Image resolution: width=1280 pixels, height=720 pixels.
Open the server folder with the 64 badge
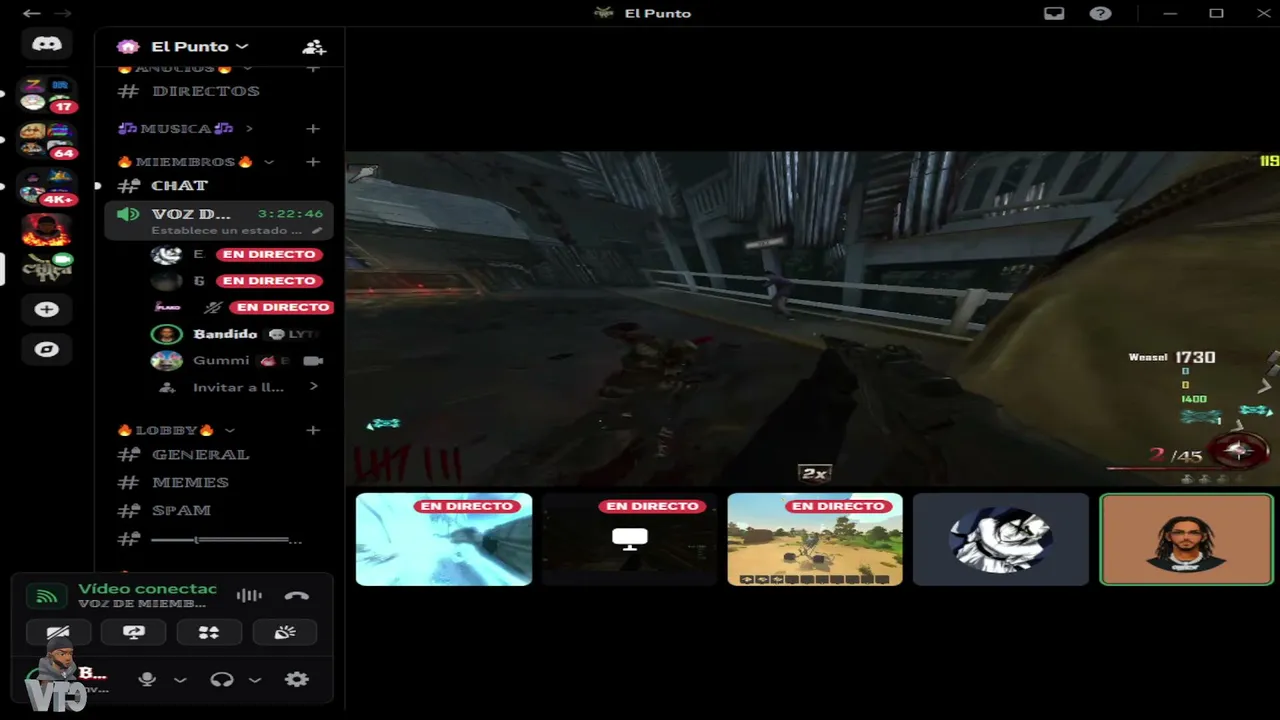tap(46, 141)
